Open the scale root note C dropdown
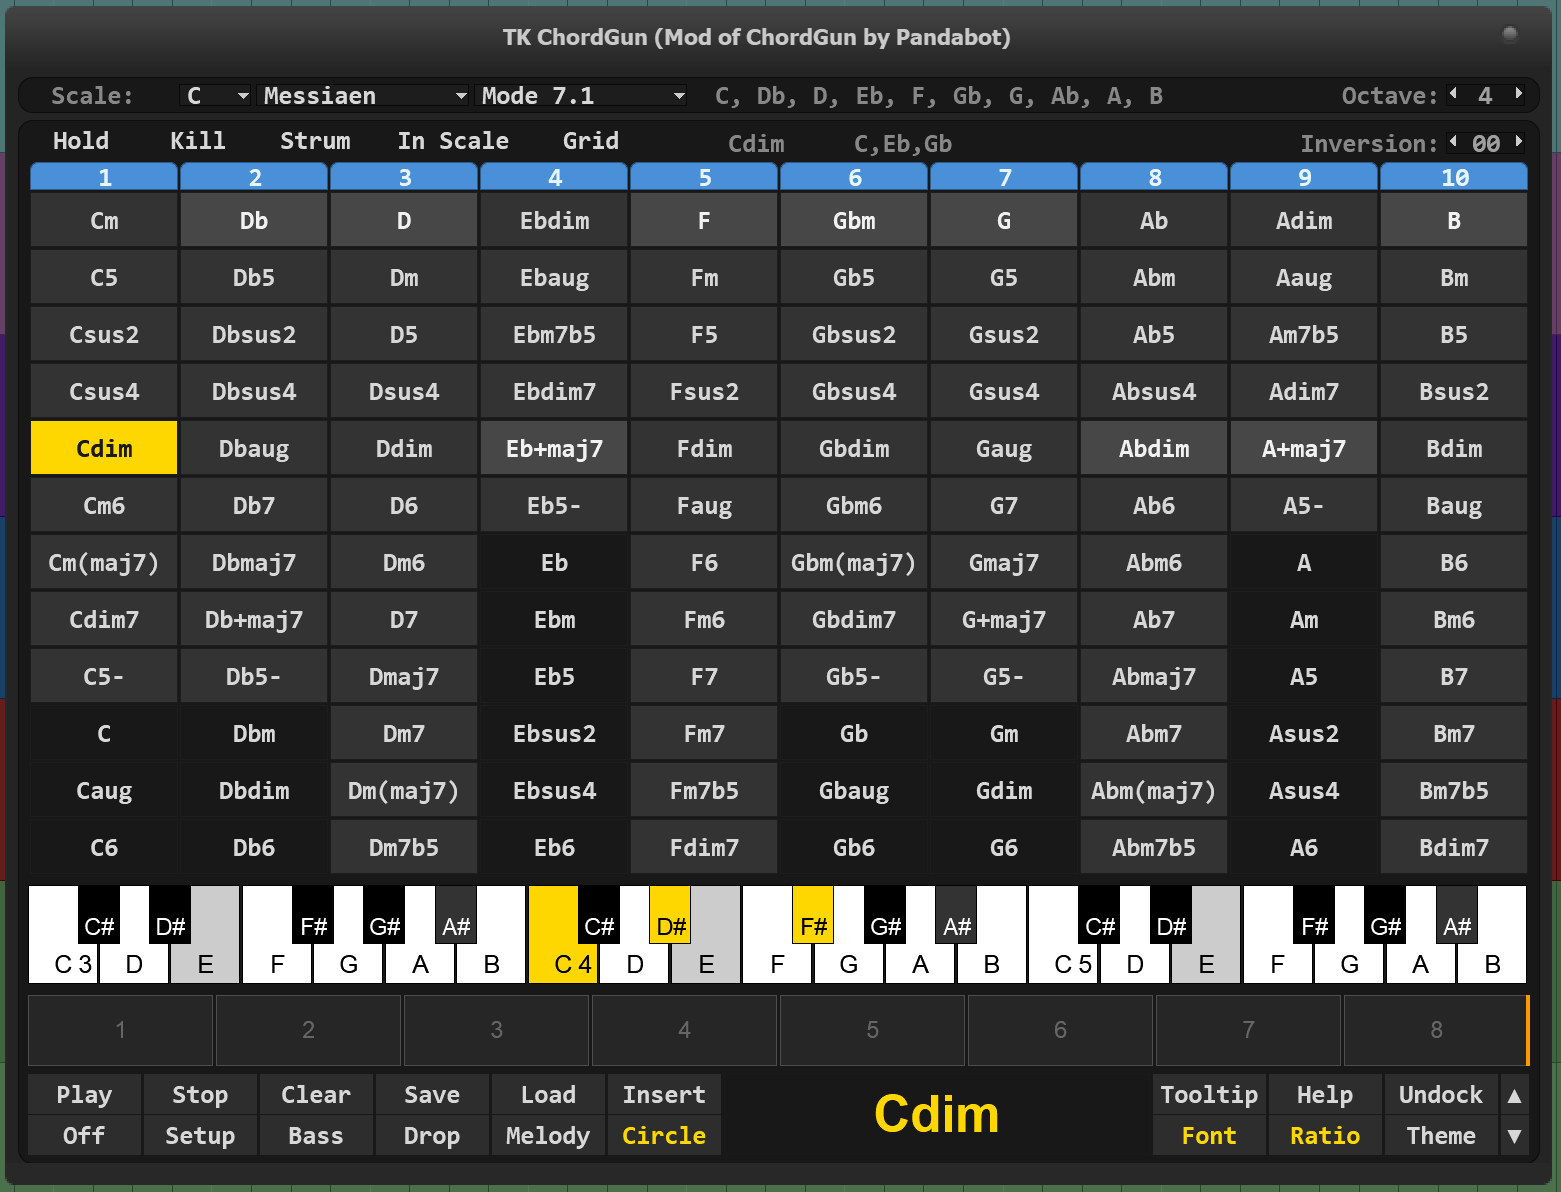This screenshot has width=1561, height=1192. tap(216, 96)
